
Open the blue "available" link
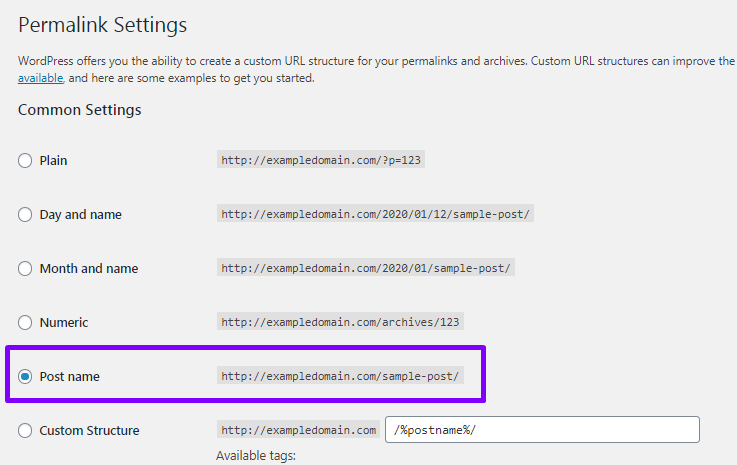point(40,78)
